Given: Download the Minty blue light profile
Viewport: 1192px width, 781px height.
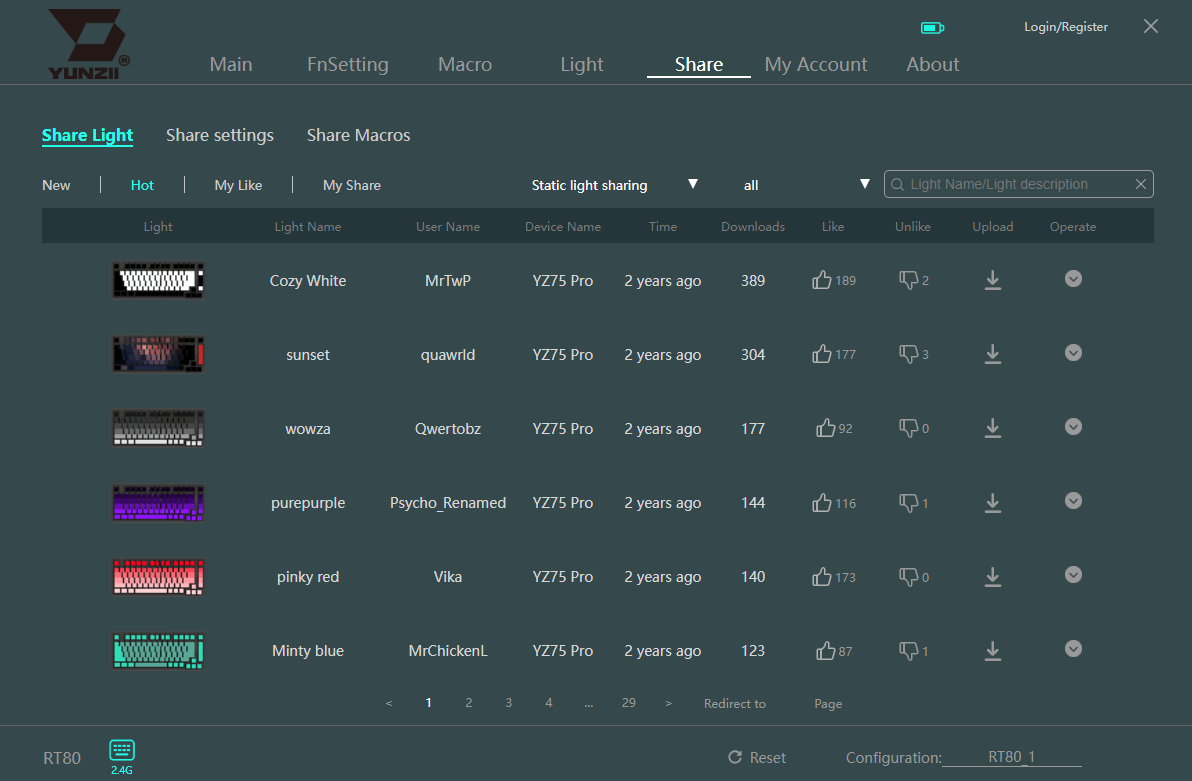Looking at the screenshot, I should tap(992, 650).
